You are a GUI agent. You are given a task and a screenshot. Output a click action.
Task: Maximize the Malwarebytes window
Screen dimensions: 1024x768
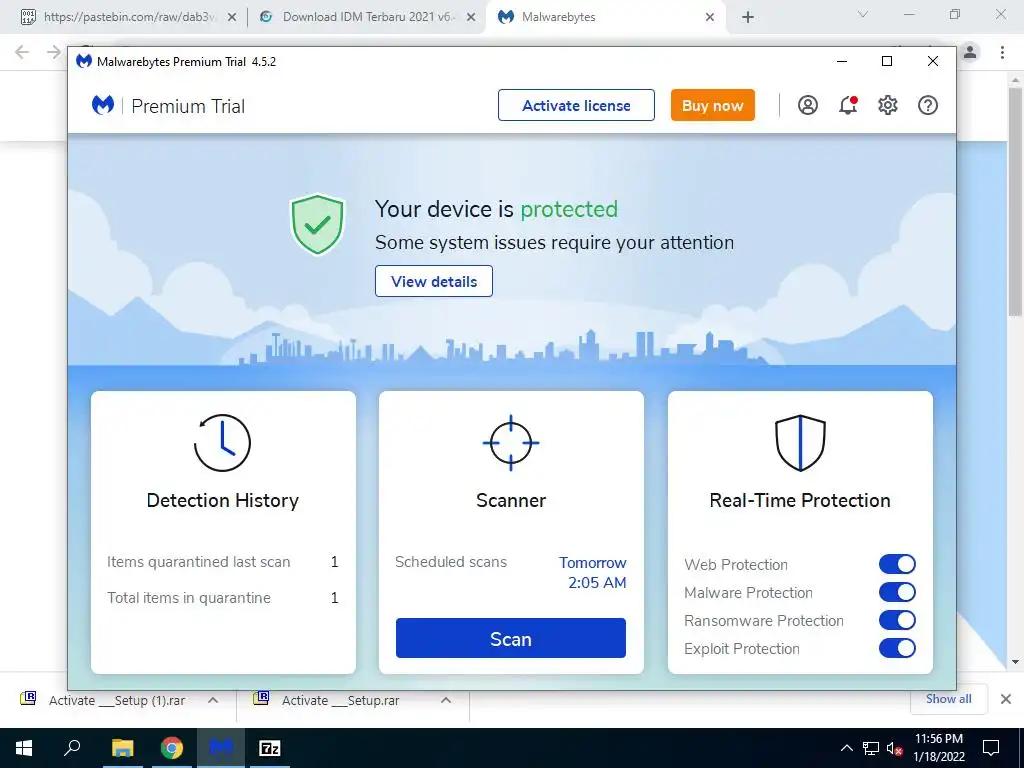[x=887, y=61]
